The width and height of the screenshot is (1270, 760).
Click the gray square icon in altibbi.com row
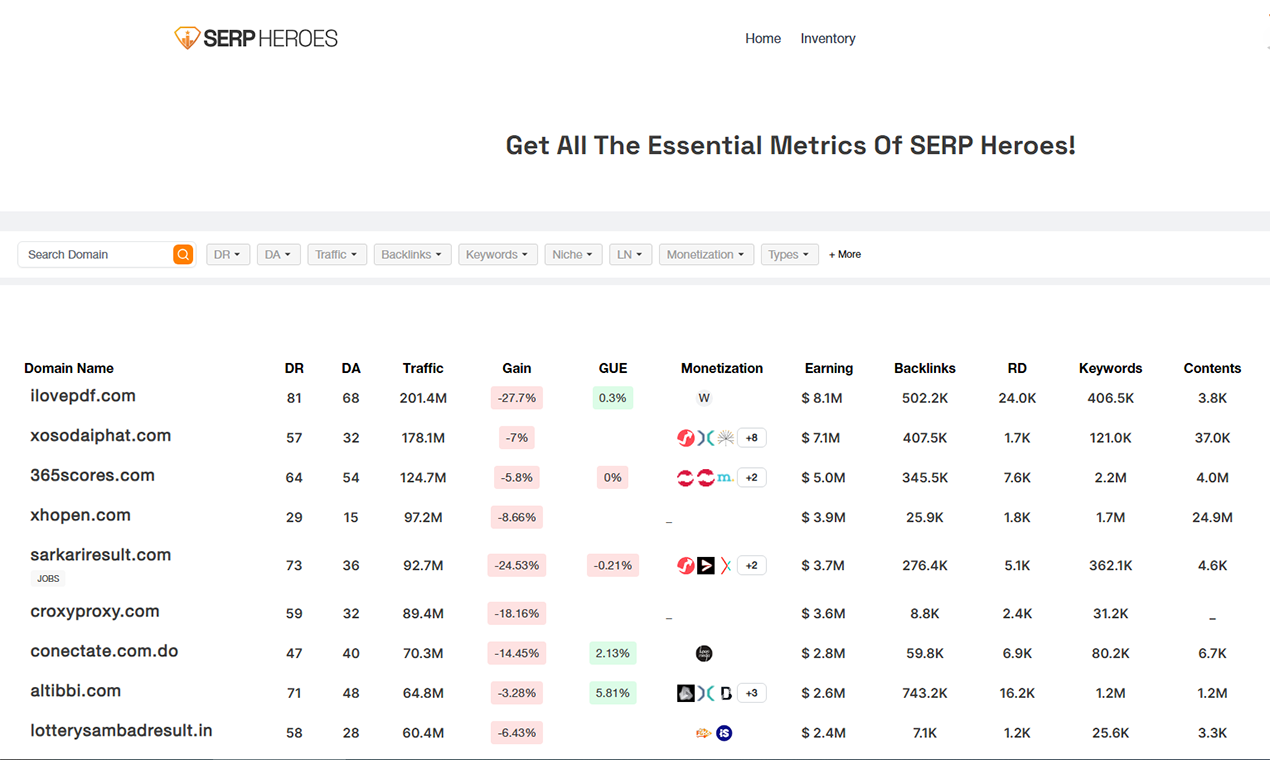click(x=686, y=693)
